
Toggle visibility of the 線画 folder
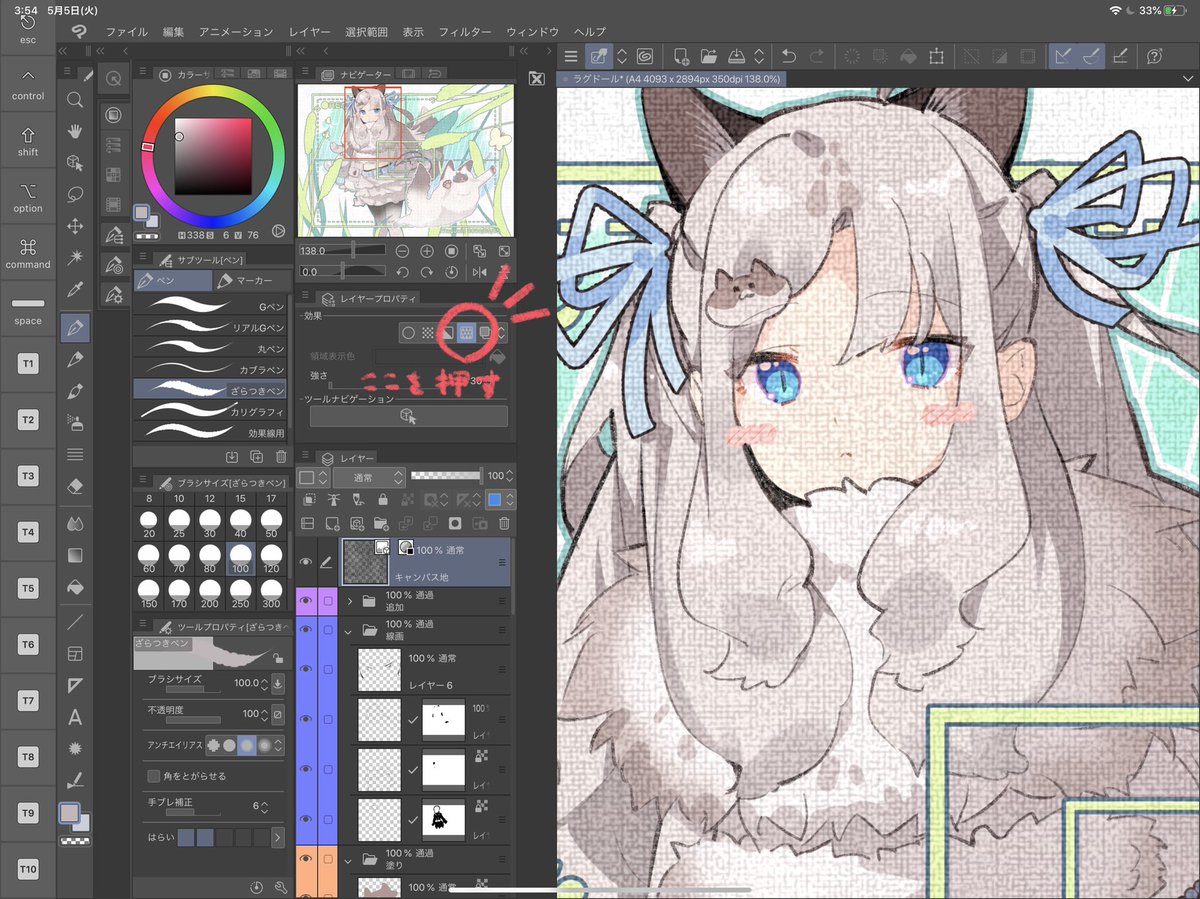(305, 629)
